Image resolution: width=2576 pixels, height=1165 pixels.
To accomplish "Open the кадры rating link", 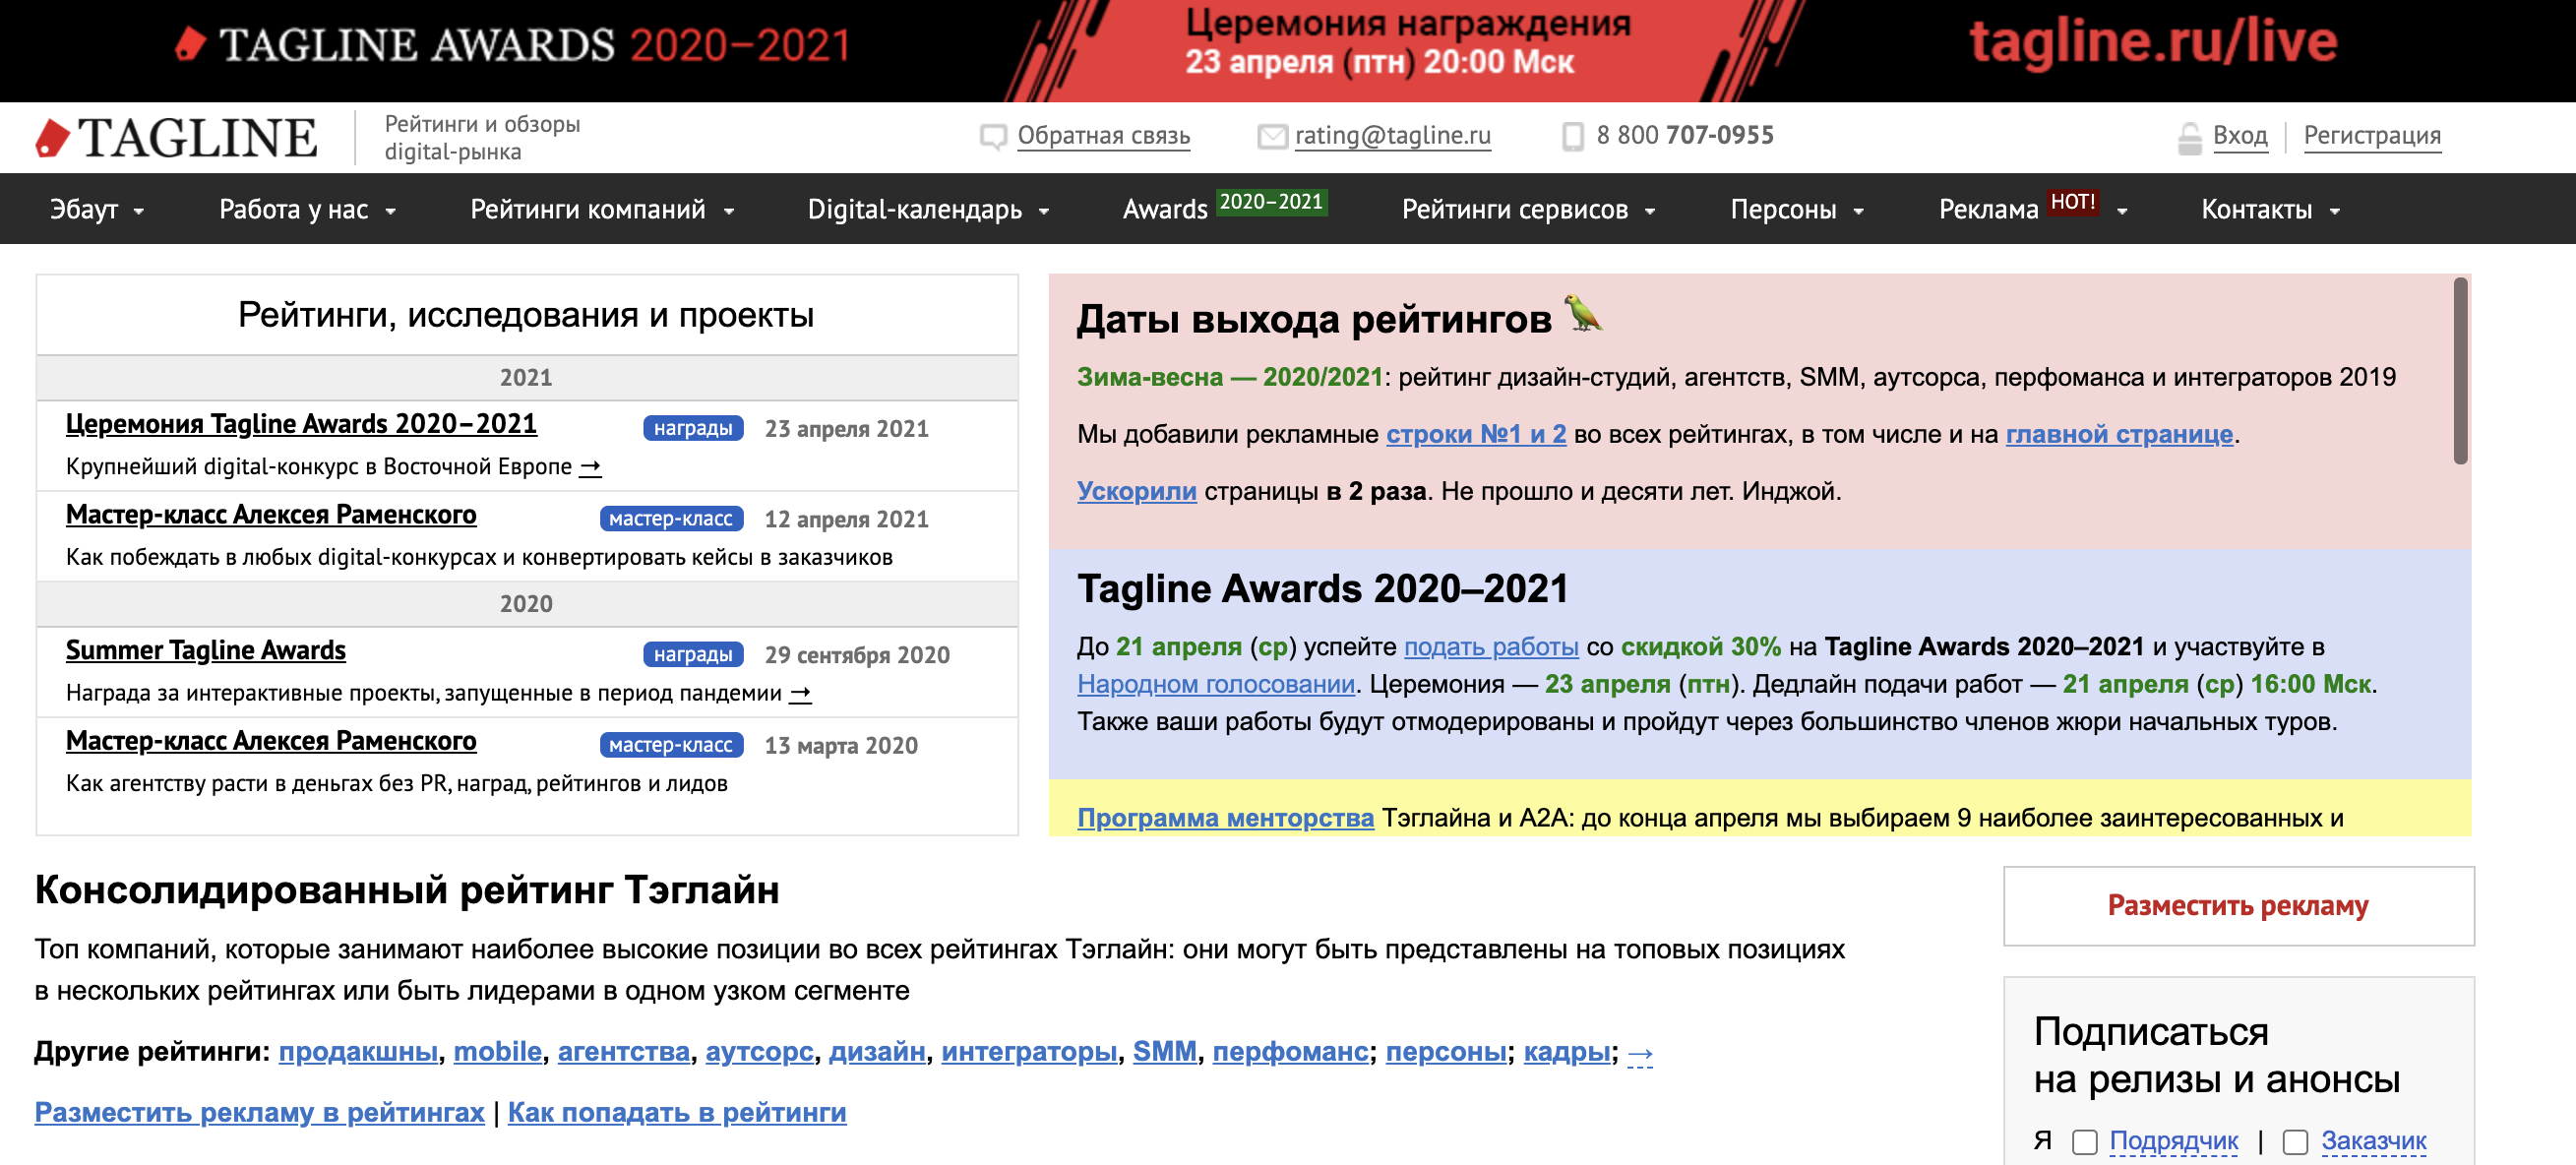I will [x=1567, y=1052].
